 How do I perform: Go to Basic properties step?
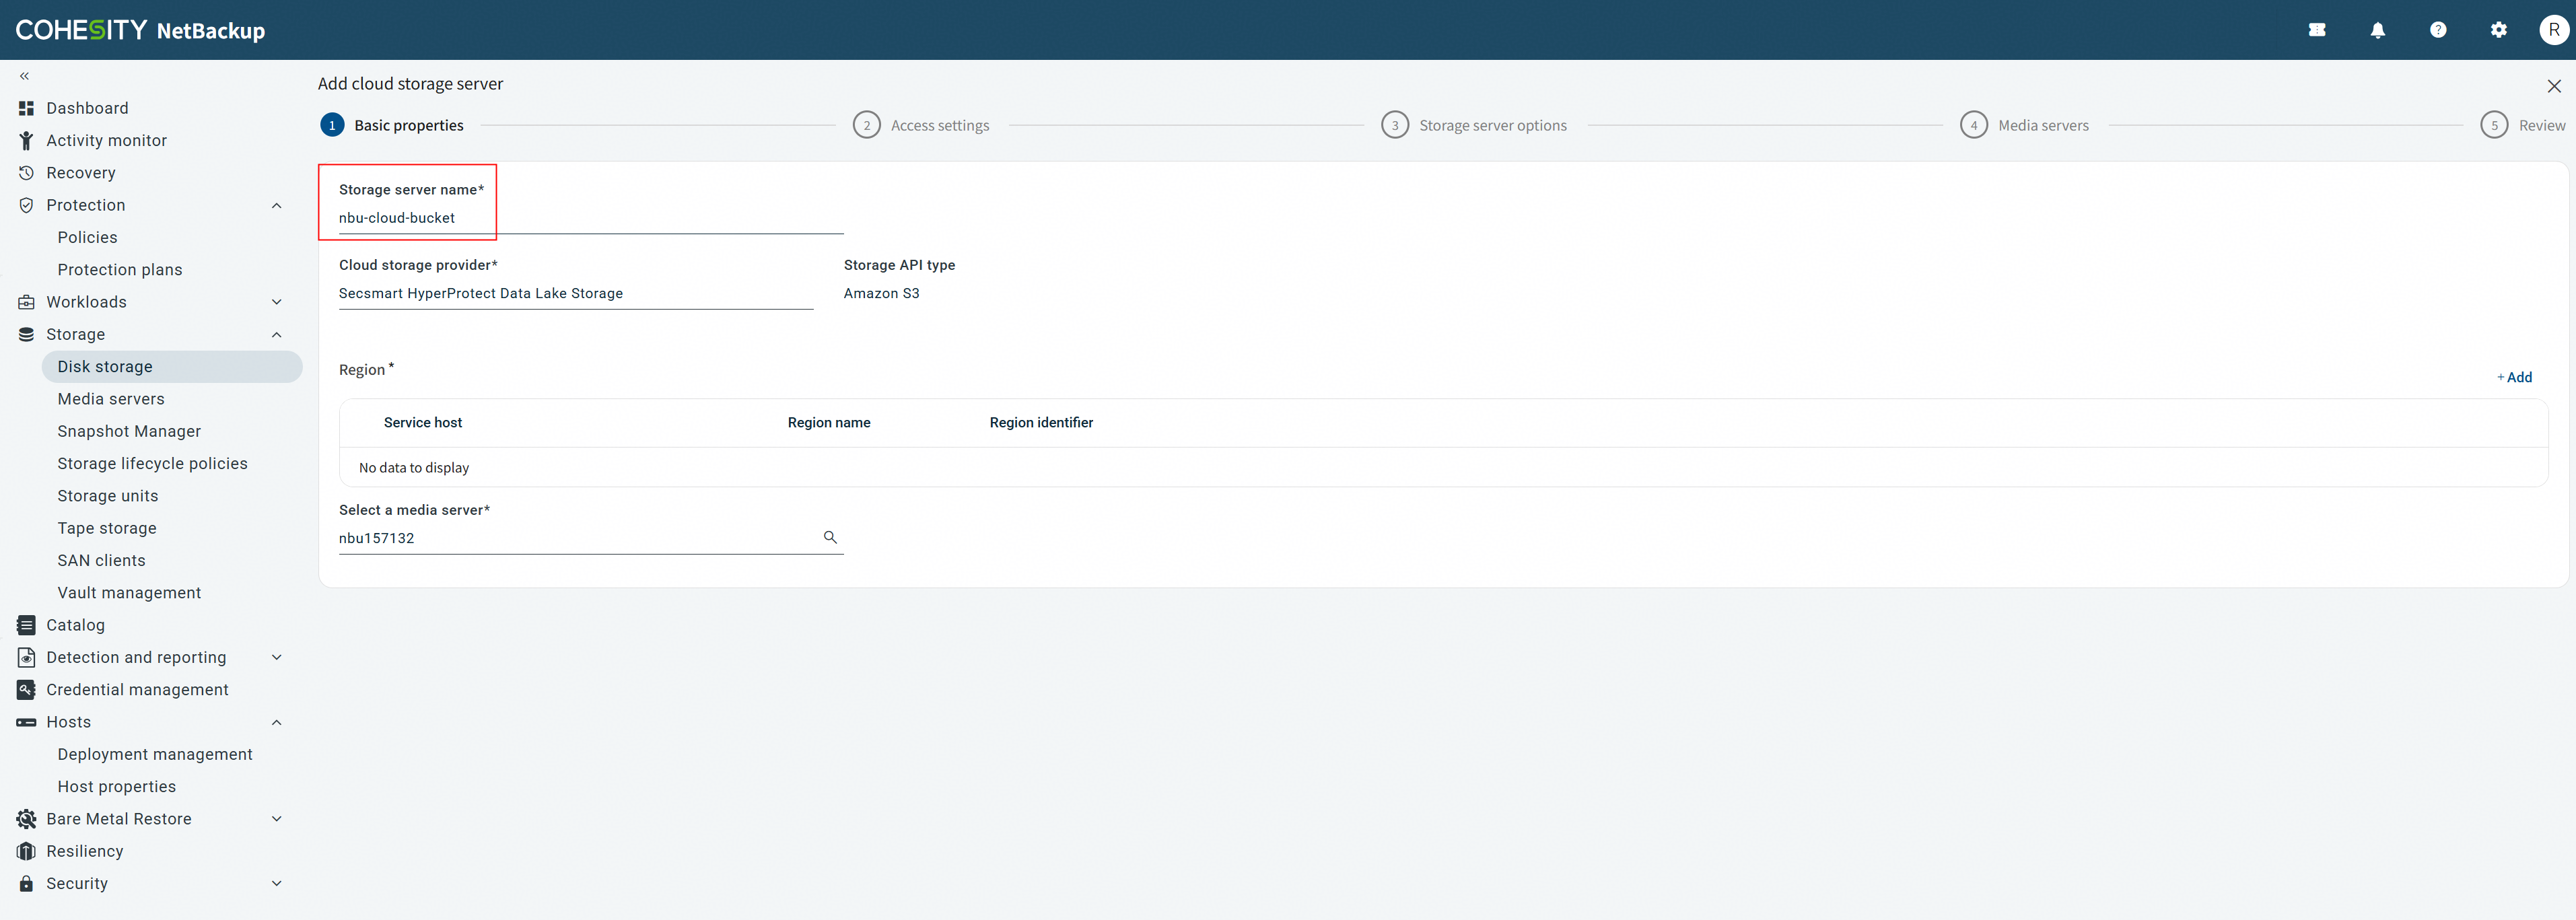coord(392,125)
